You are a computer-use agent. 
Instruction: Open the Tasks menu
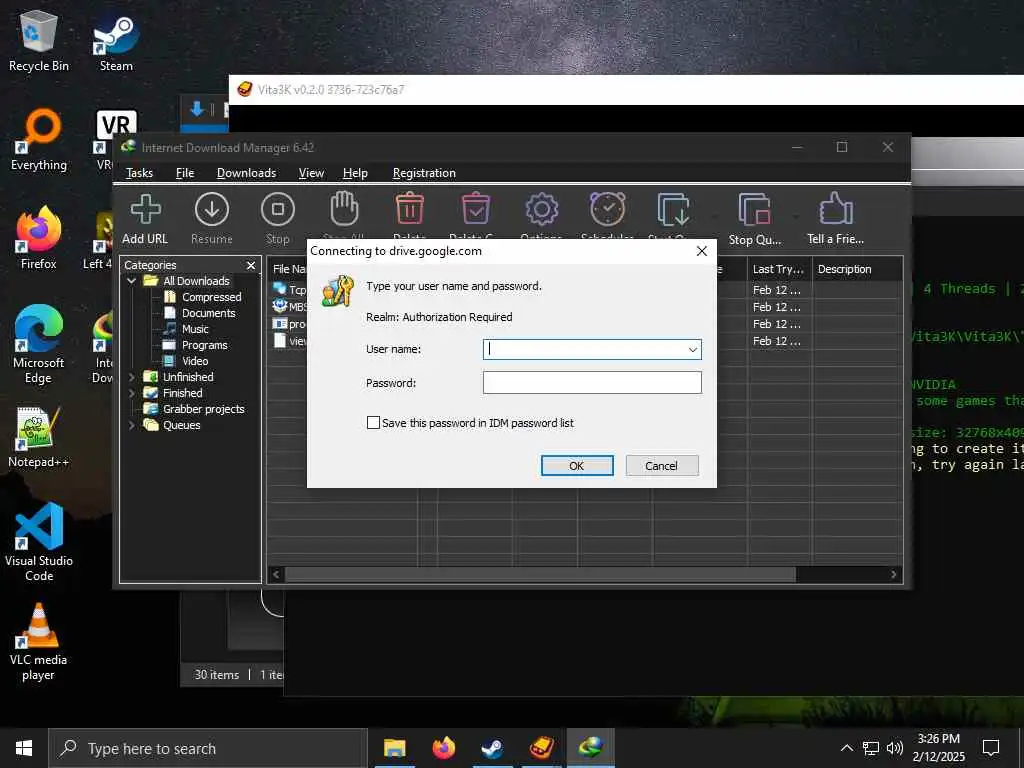coord(139,173)
